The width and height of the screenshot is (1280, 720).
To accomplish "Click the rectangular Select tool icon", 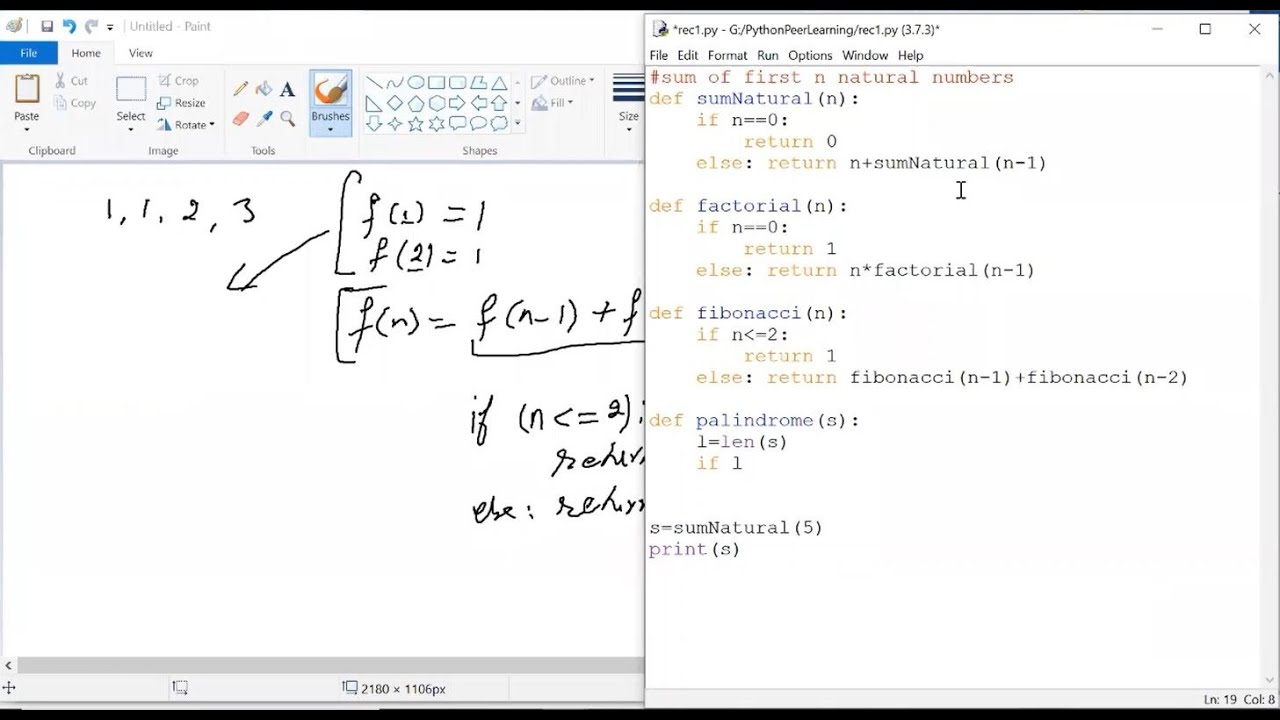I will click(x=131, y=90).
